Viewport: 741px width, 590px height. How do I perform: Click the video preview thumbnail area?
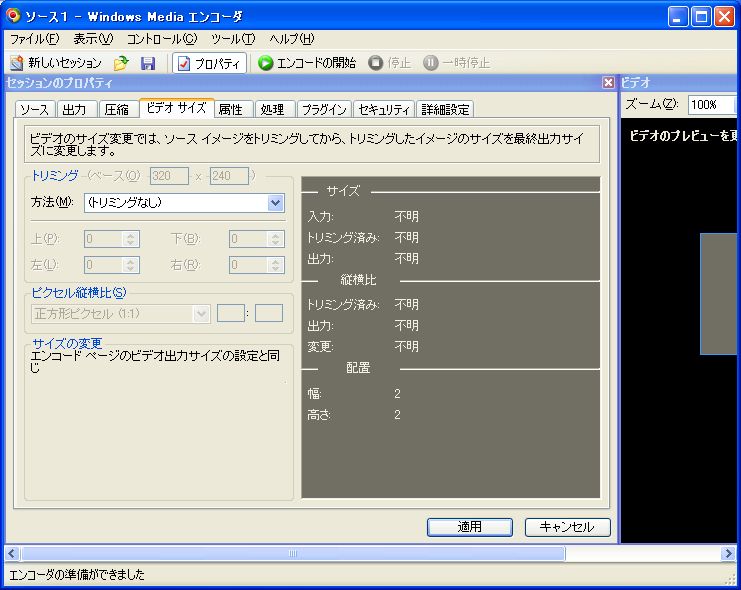click(719, 294)
